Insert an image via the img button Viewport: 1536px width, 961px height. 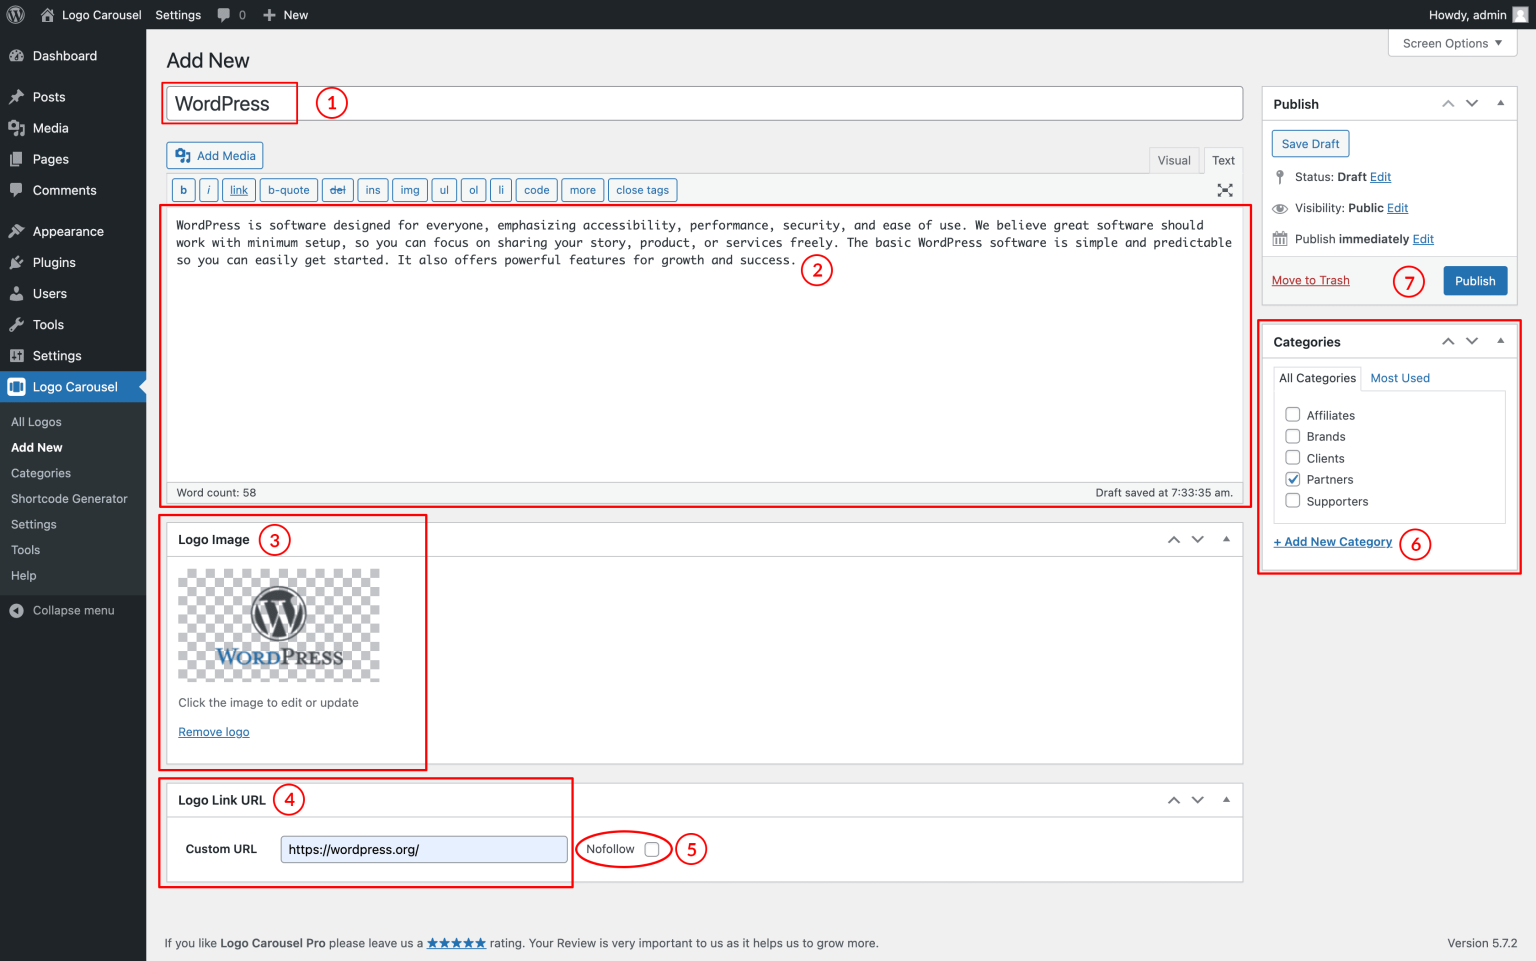point(409,189)
